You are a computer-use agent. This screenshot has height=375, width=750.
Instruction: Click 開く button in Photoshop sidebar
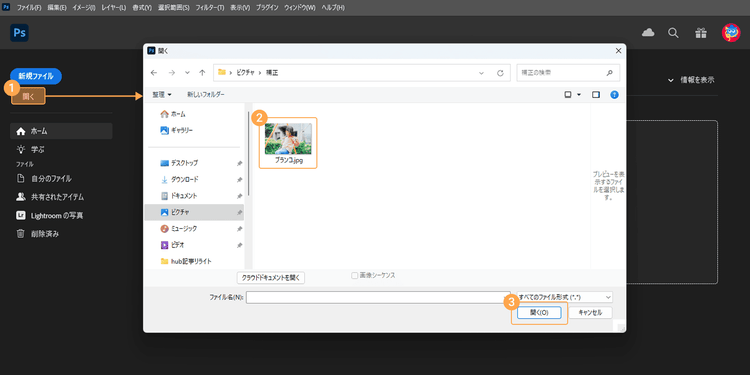(28, 96)
